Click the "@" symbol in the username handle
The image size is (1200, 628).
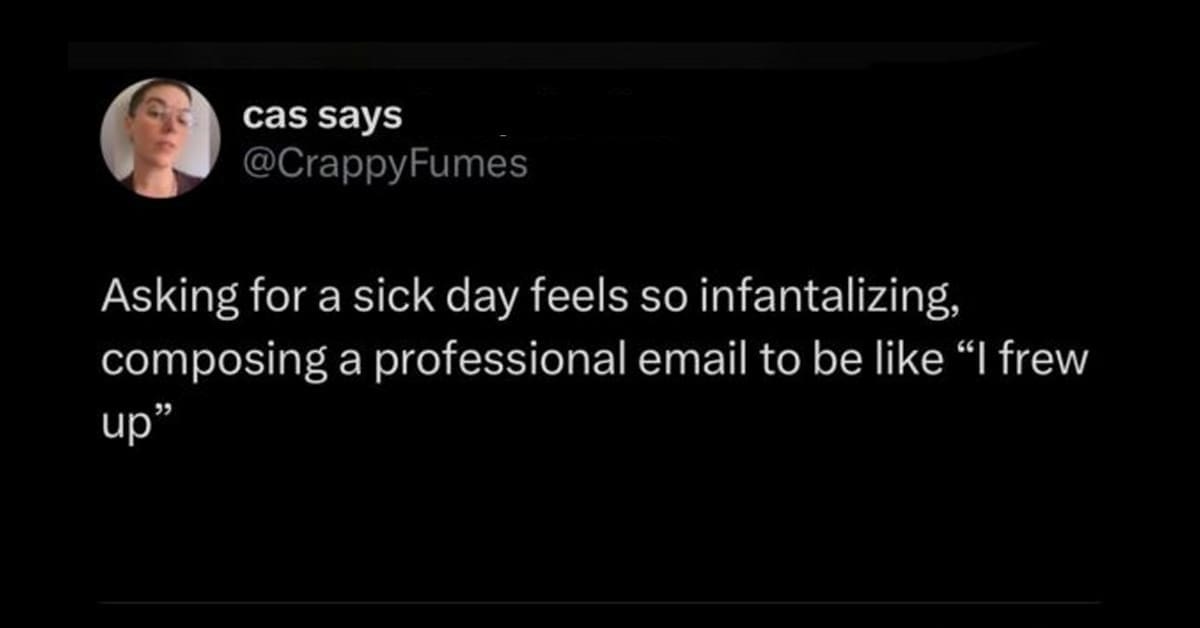(255, 163)
